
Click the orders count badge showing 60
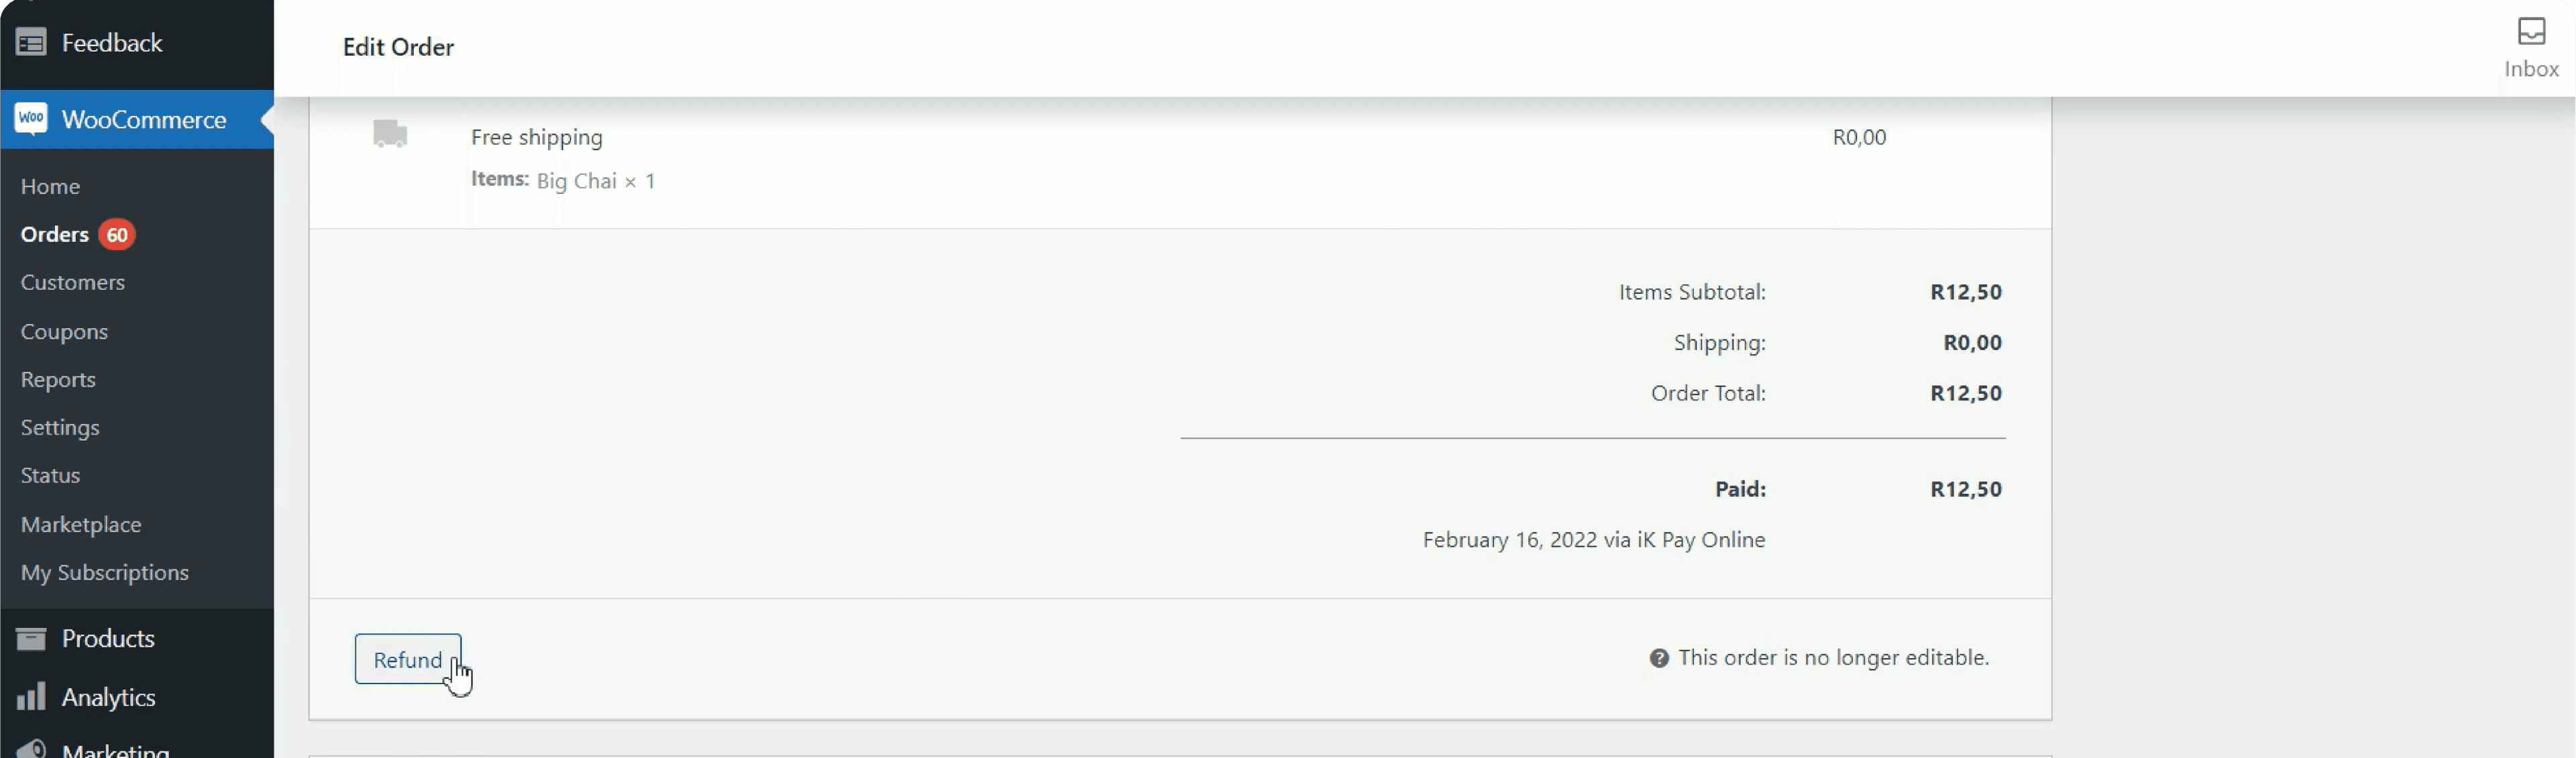[x=117, y=234]
